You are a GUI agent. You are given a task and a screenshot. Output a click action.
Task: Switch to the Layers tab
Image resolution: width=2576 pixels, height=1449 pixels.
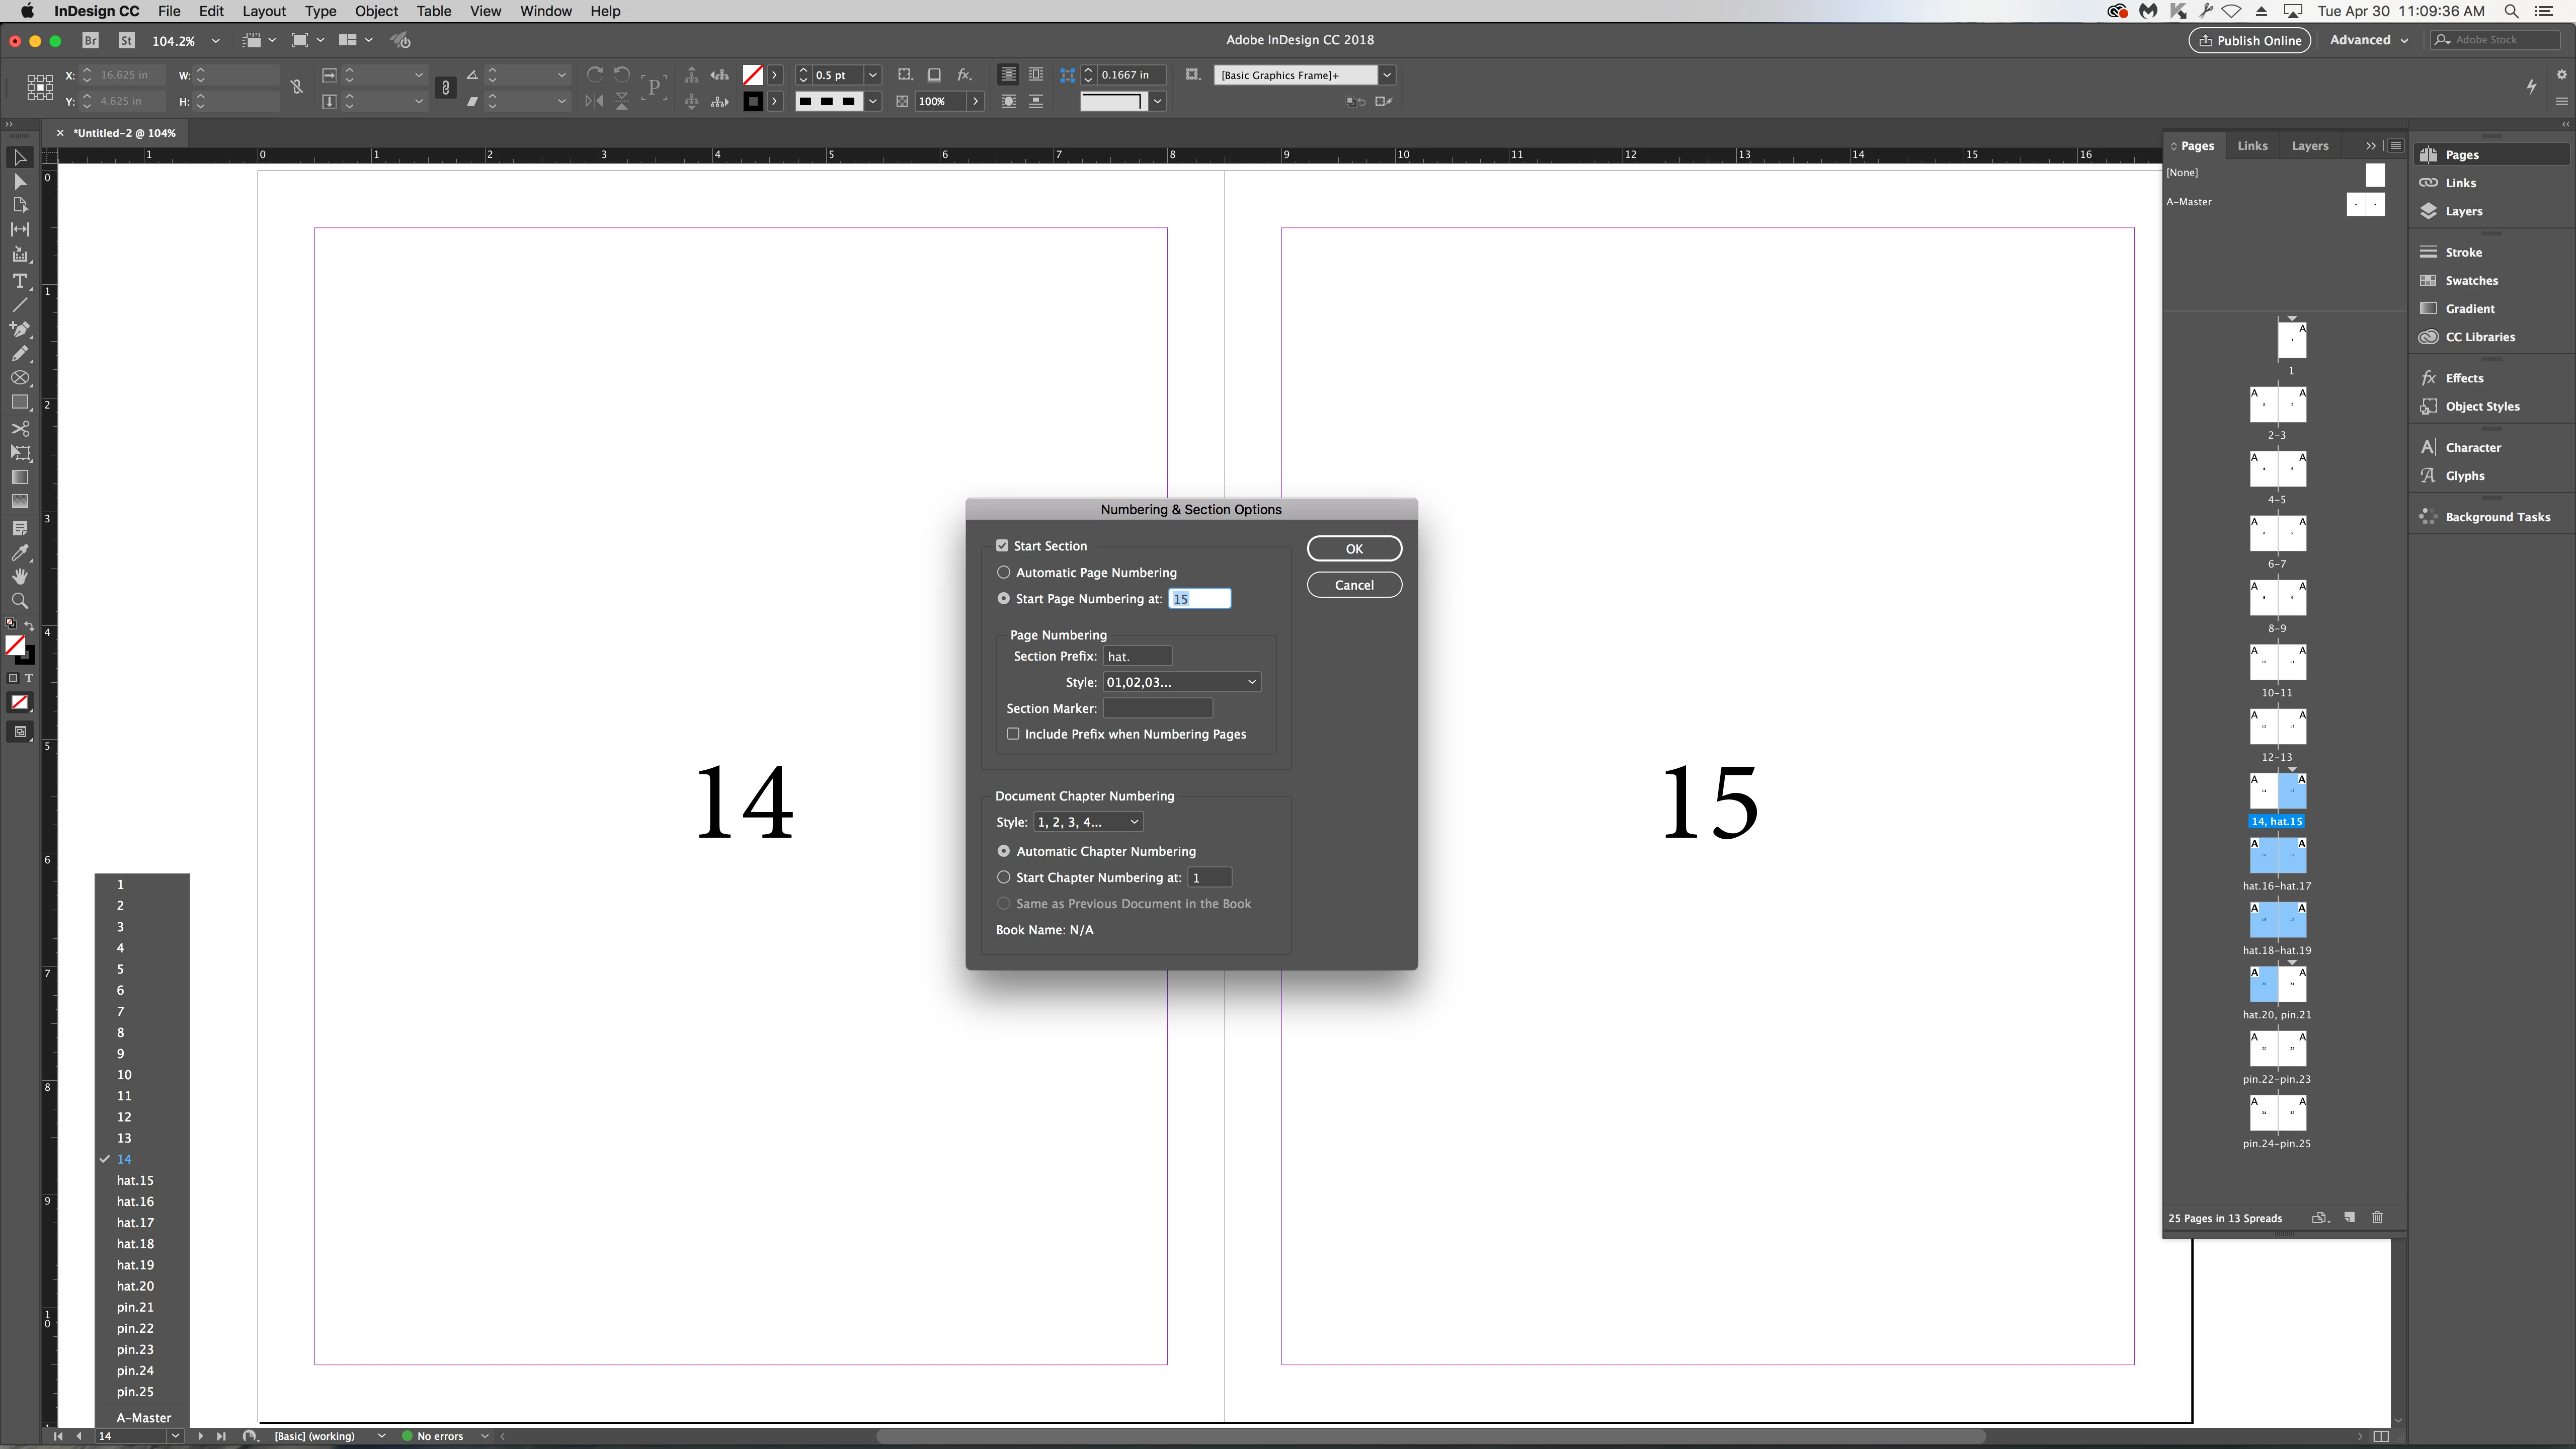[2309, 146]
